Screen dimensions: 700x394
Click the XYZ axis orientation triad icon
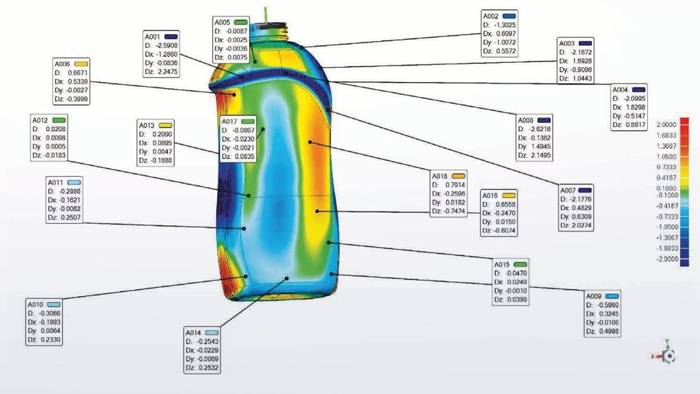click(665, 354)
